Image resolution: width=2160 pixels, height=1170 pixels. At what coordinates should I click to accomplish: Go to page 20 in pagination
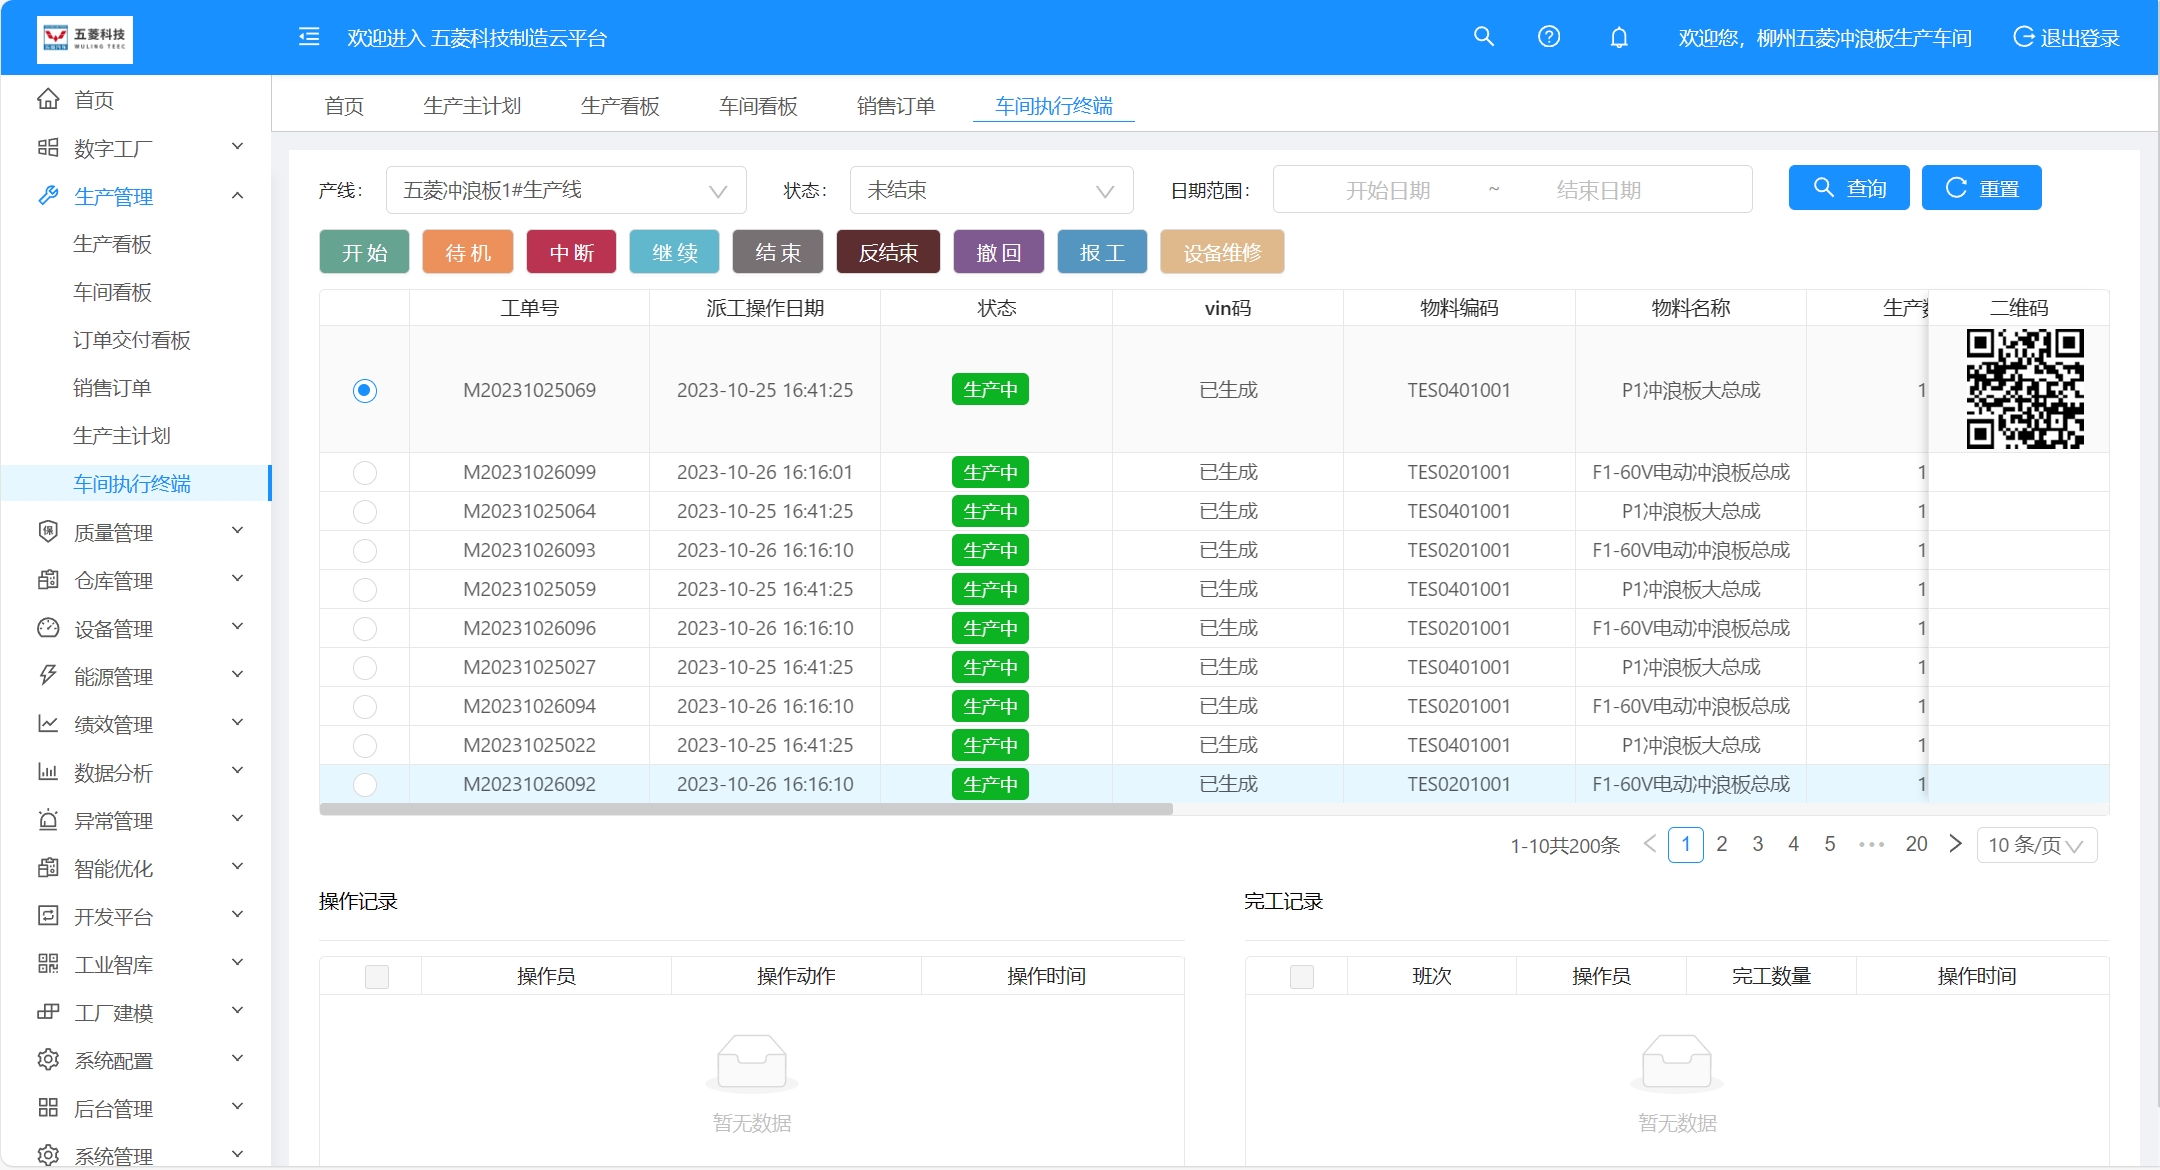1916,844
